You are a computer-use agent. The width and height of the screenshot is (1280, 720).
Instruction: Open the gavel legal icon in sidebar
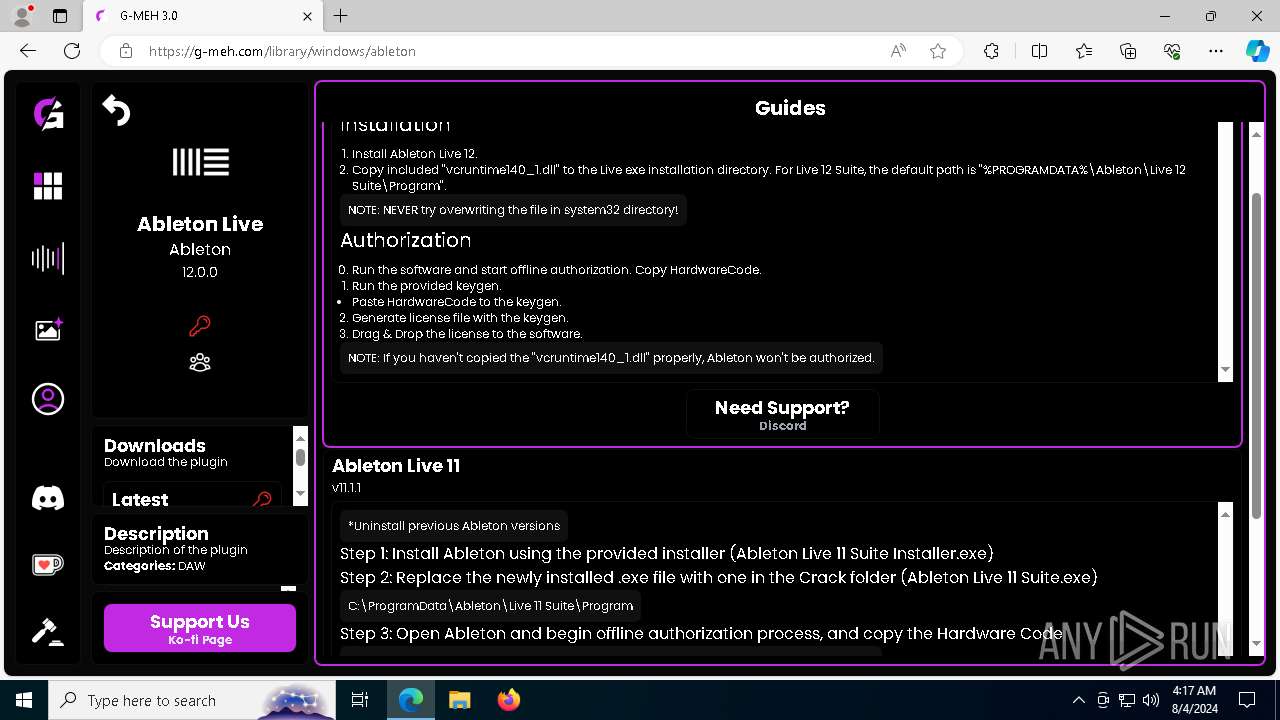(x=48, y=631)
